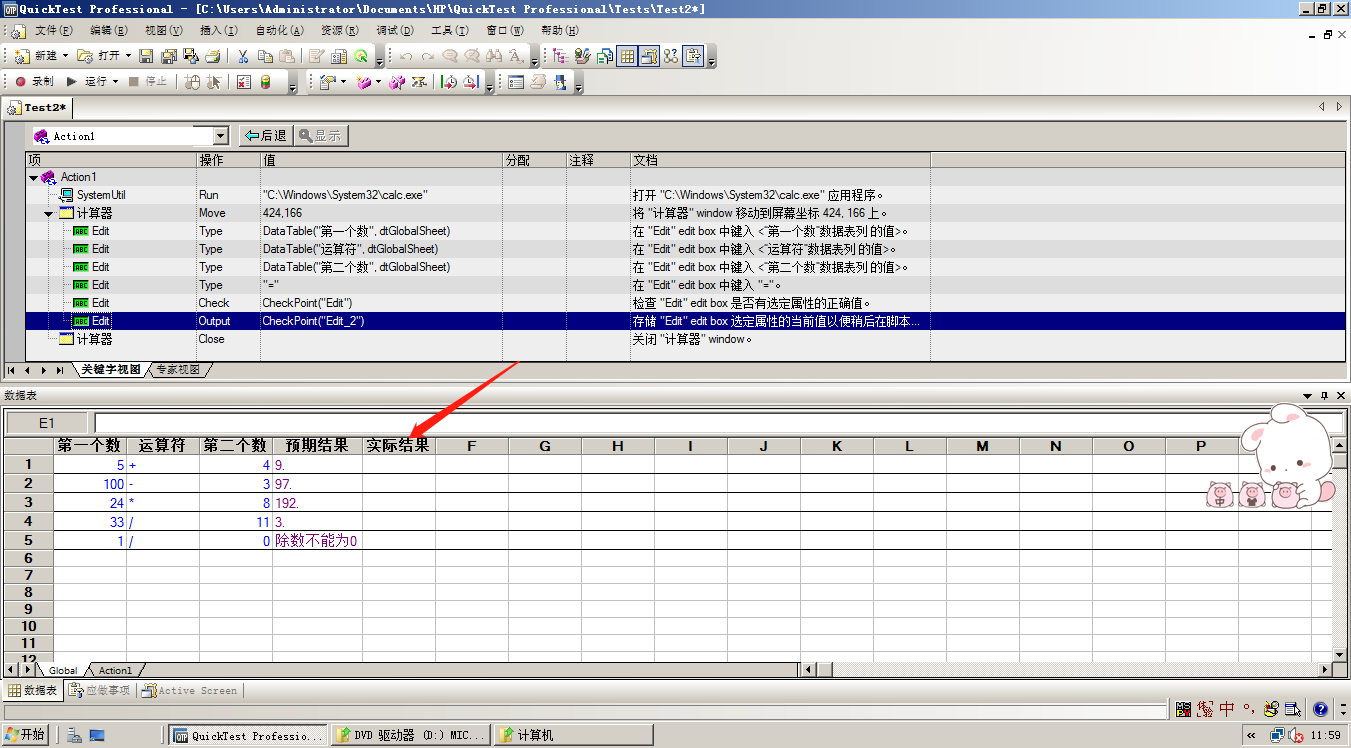Screen dimensions: 1351x748
Task: Click the New (新建) test icon
Action: click(22, 56)
